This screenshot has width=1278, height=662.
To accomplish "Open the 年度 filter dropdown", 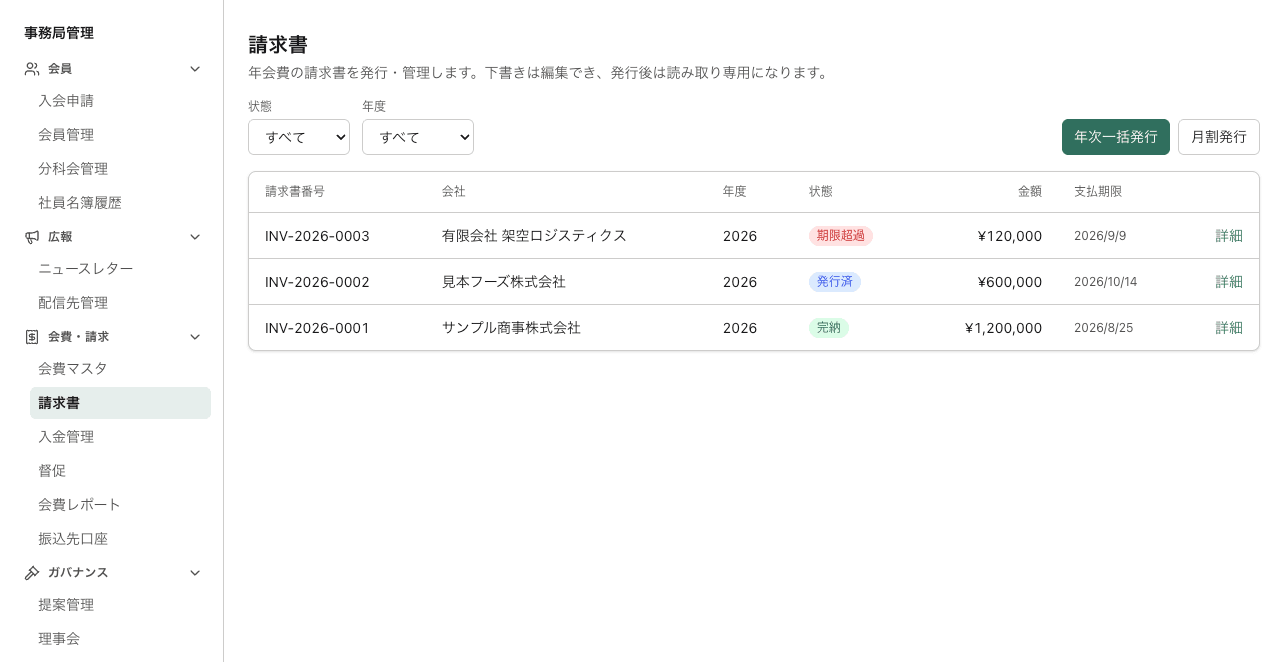I will point(418,137).
